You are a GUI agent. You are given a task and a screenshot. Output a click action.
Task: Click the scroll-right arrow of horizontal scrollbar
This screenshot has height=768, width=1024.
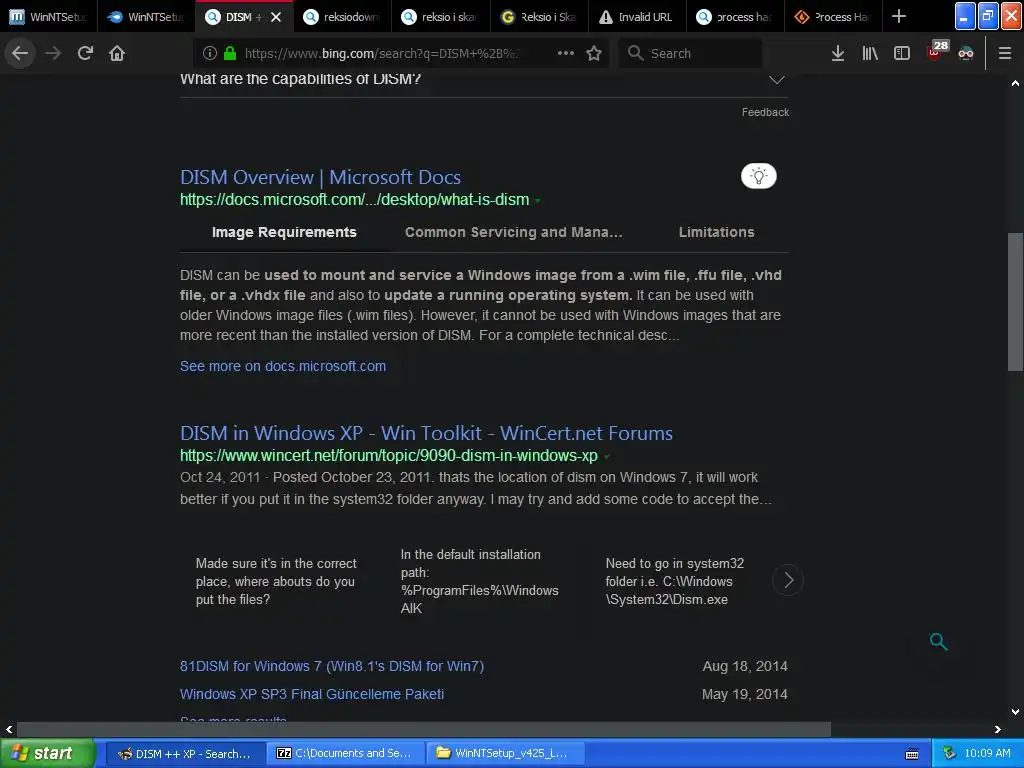pyautogui.click(x=997, y=729)
